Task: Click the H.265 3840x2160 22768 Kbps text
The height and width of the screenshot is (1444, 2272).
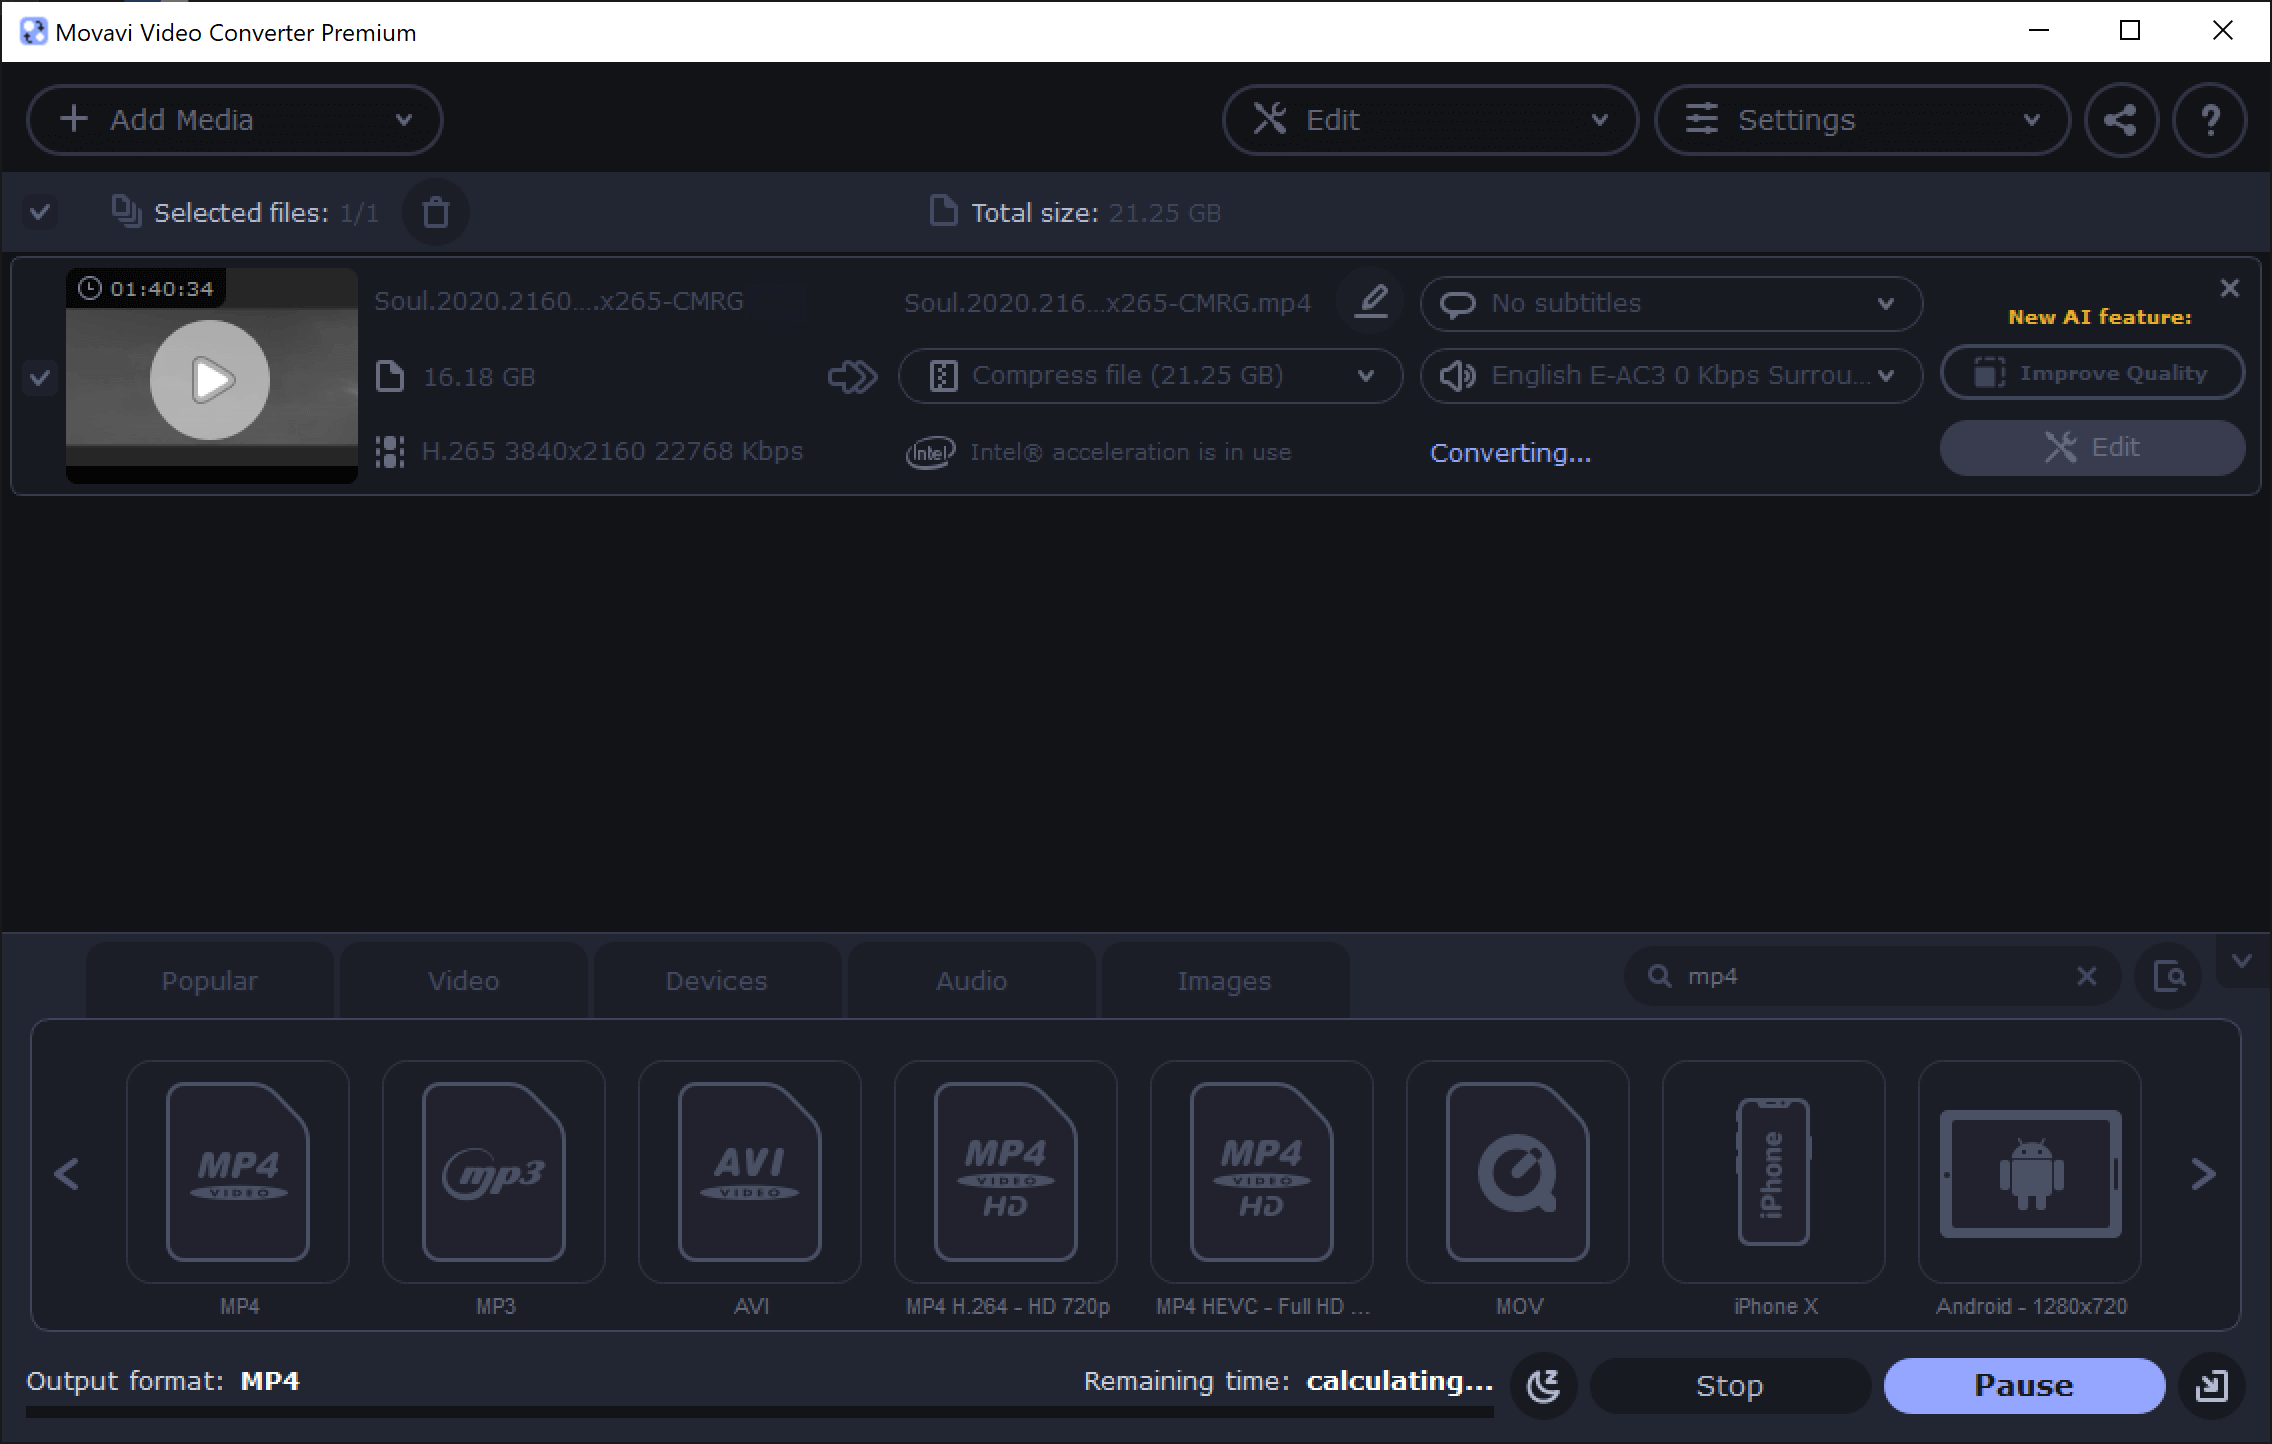Action: 612,452
